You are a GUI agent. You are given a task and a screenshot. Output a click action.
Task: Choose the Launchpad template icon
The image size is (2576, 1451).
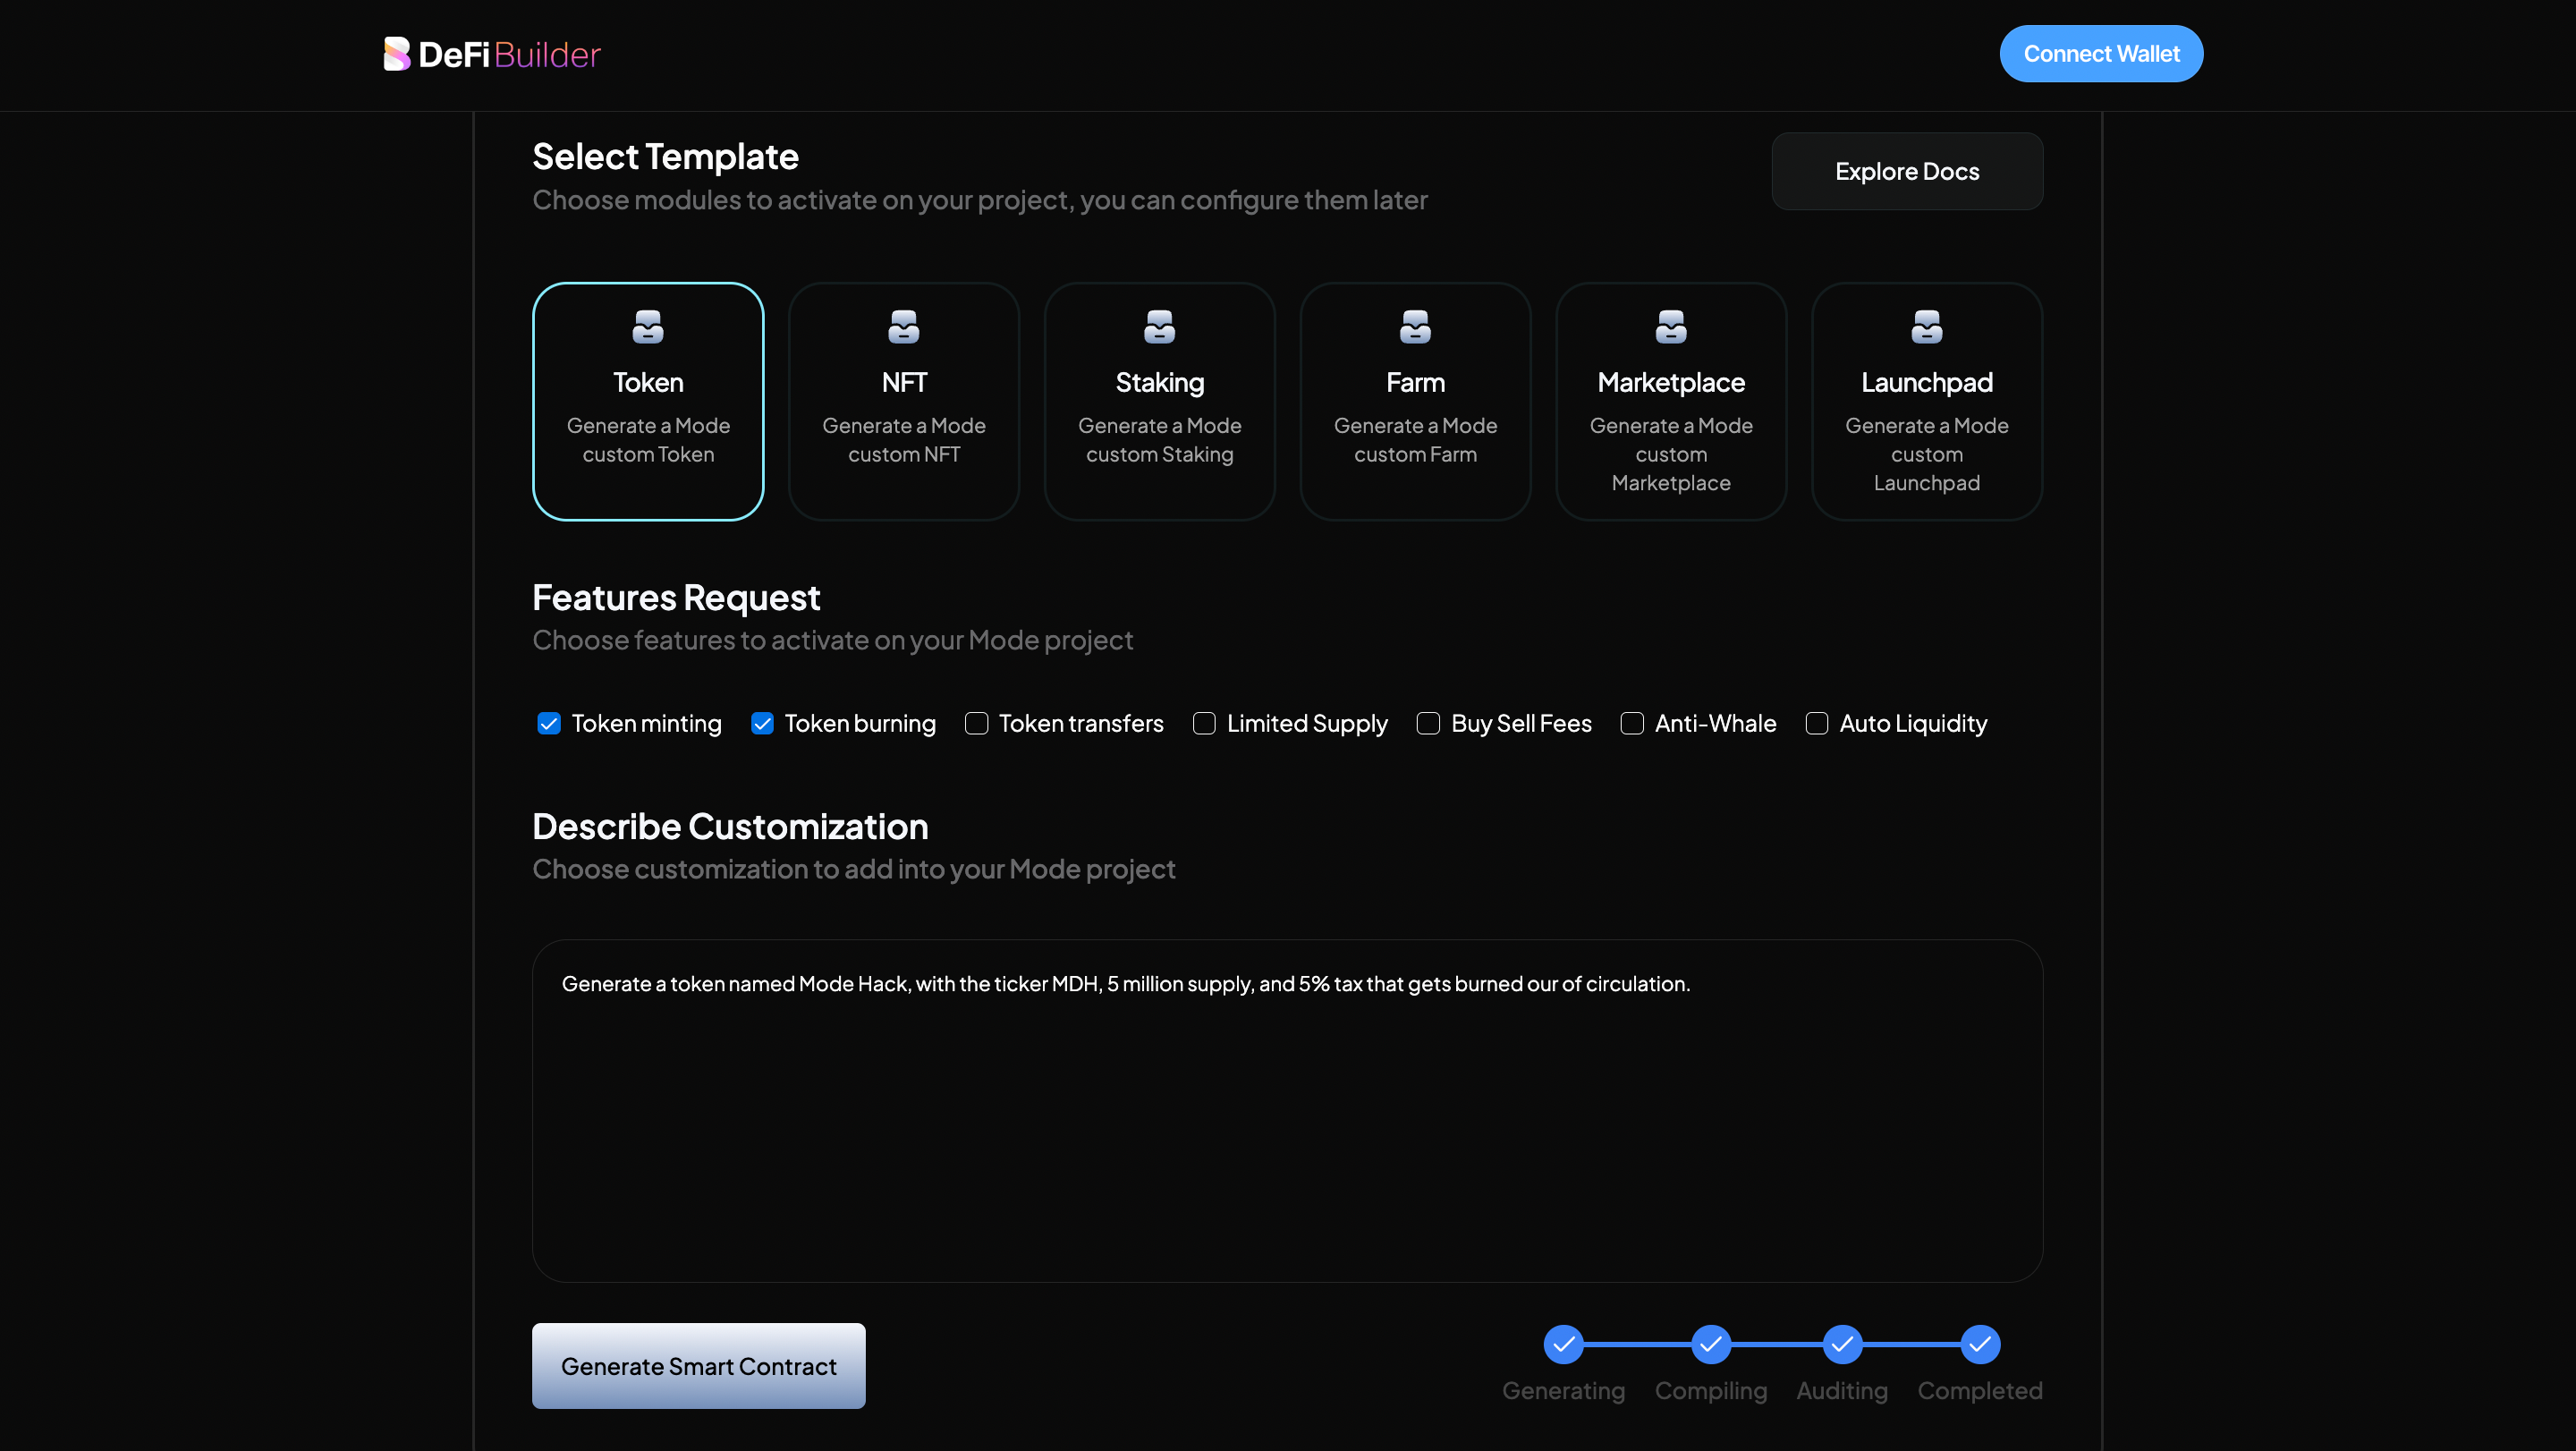pos(1926,327)
